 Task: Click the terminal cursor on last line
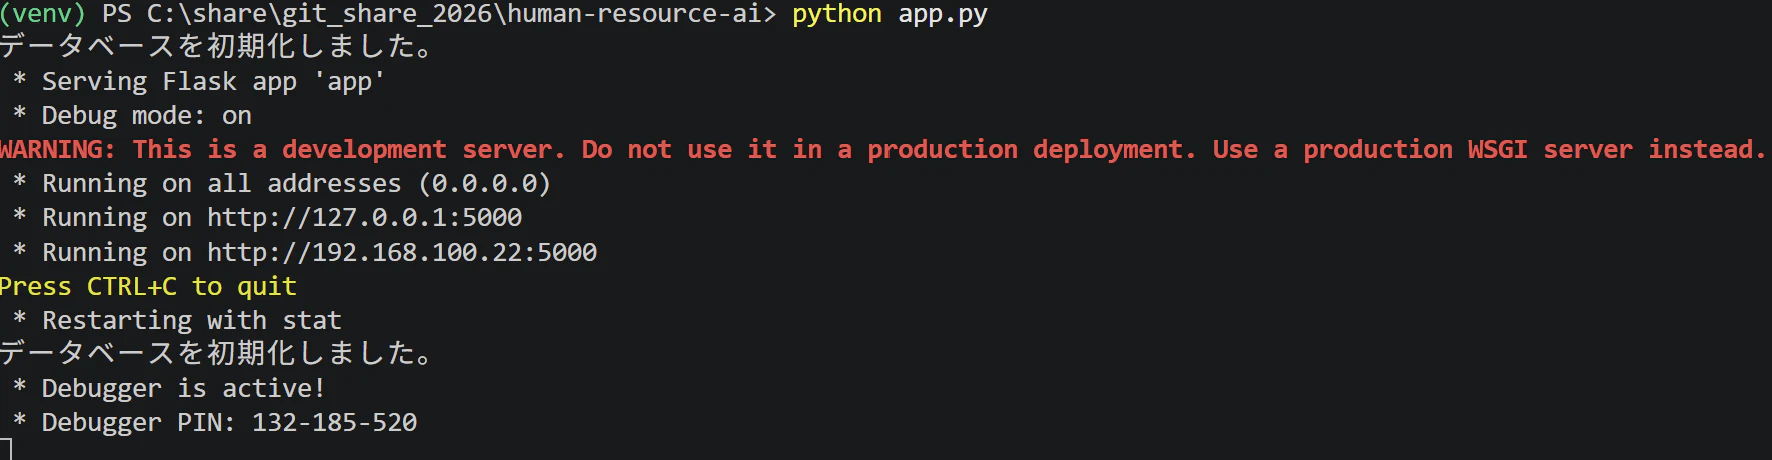pyautogui.click(x=5, y=449)
